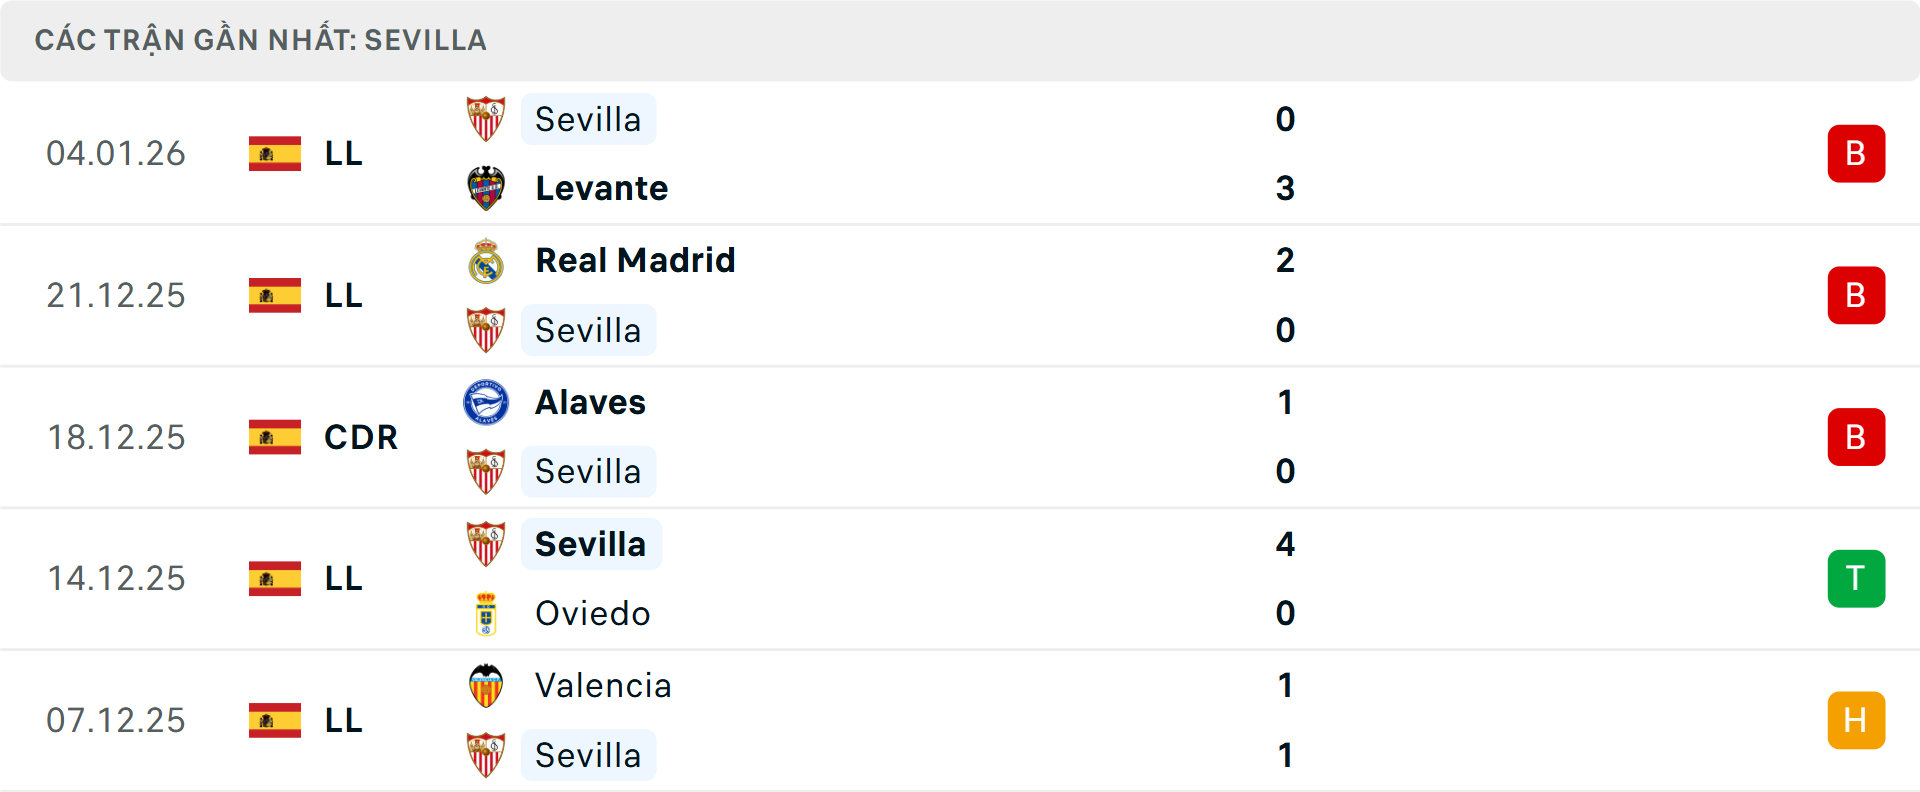Click the Oviedo club crest

click(x=487, y=613)
